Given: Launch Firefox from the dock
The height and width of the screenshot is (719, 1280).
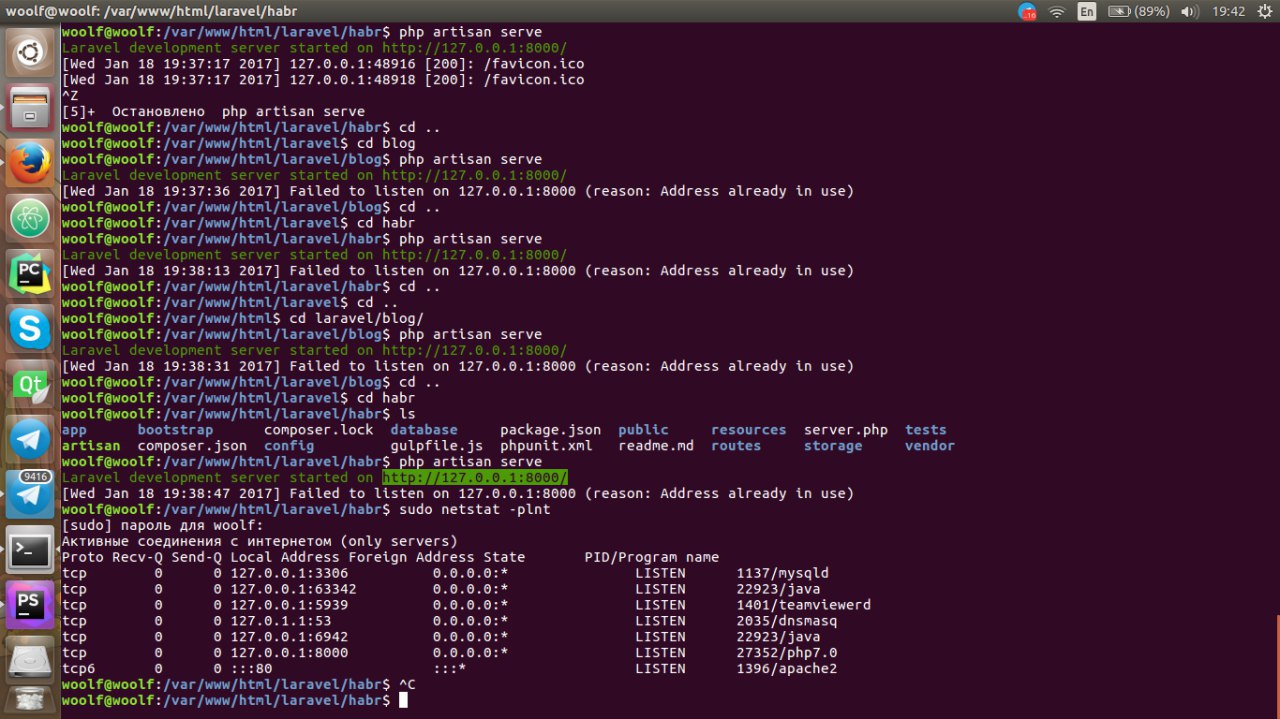Looking at the screenshot, I should tap(30, 161).
